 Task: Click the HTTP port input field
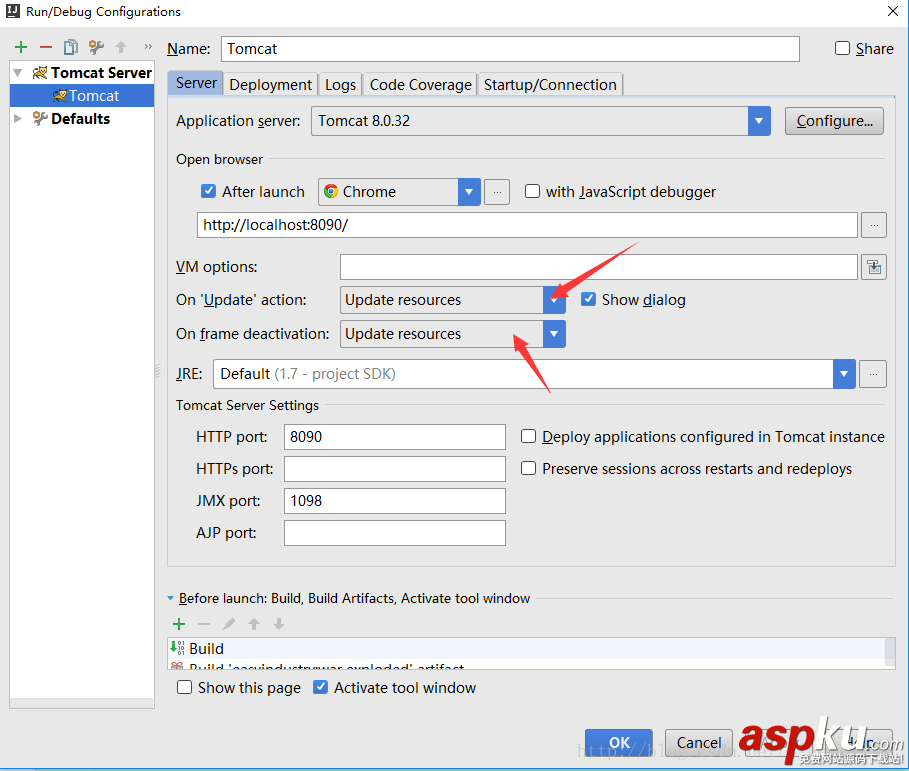[394, 437]
